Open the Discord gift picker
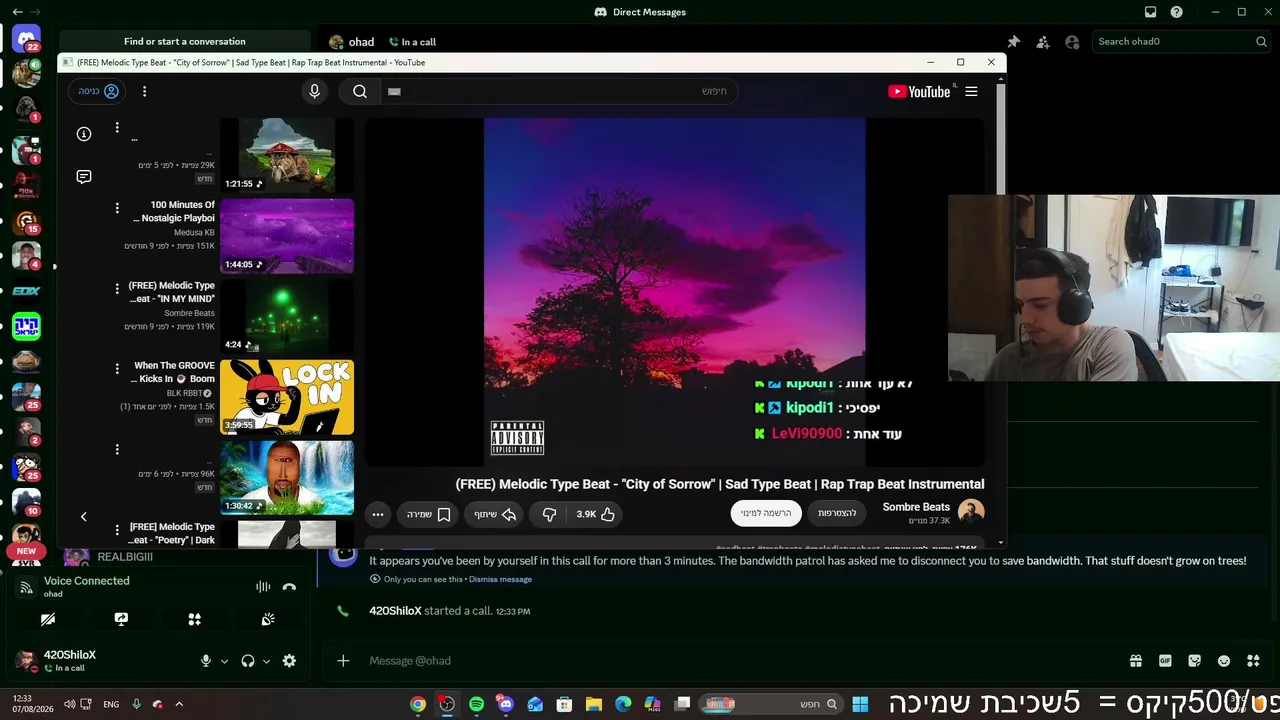Screen dimensions: 1280x720 point(1136,661)
